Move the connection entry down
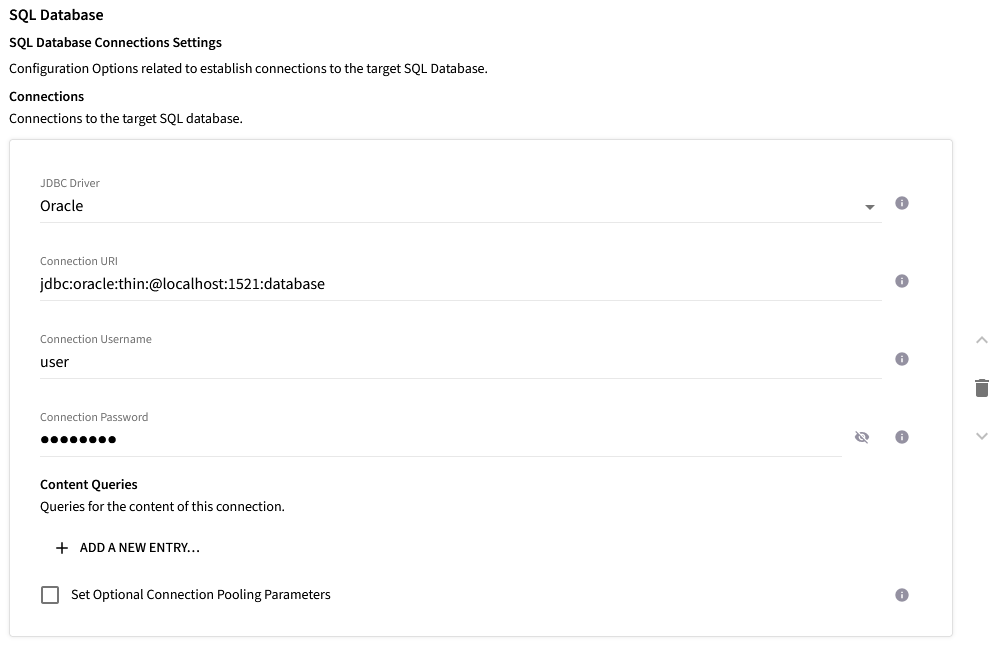Screen dimensions: 1004x648 click(982, 436)
